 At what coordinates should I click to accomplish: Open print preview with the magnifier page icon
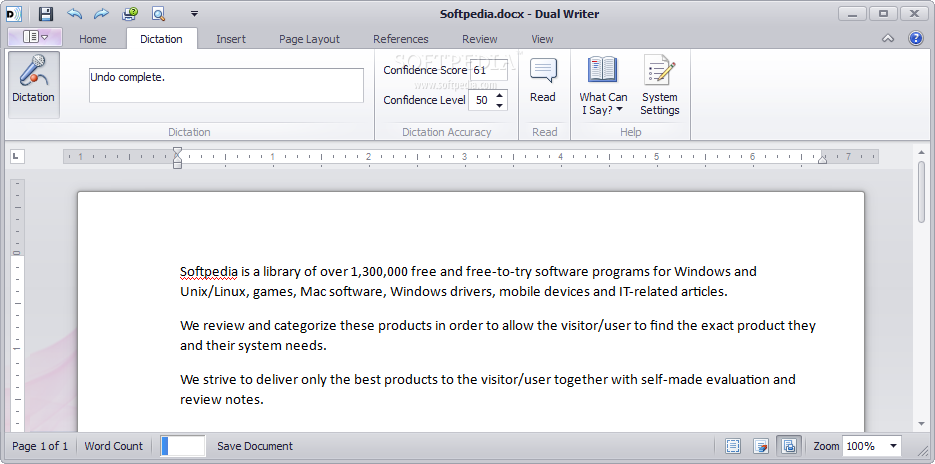(158, 14)
